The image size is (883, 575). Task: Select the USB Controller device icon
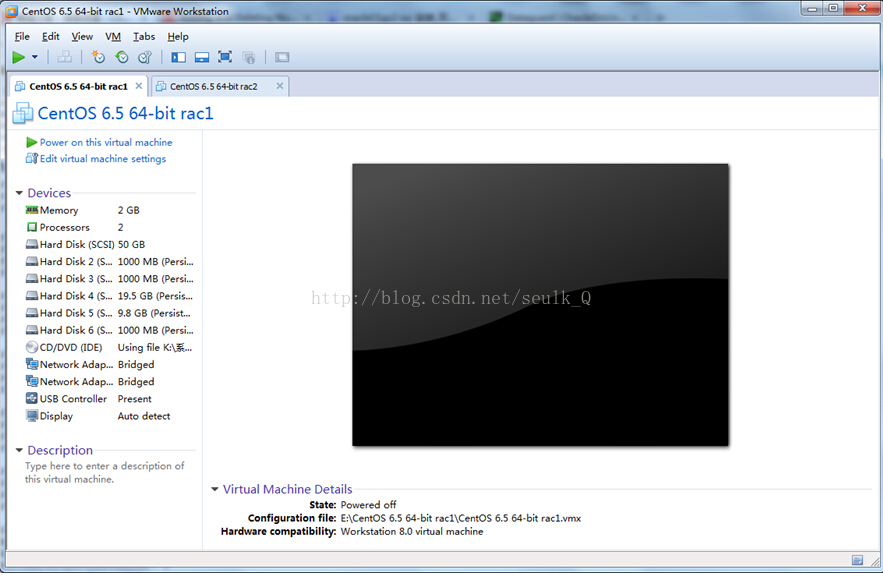click(x=32, y=399)
